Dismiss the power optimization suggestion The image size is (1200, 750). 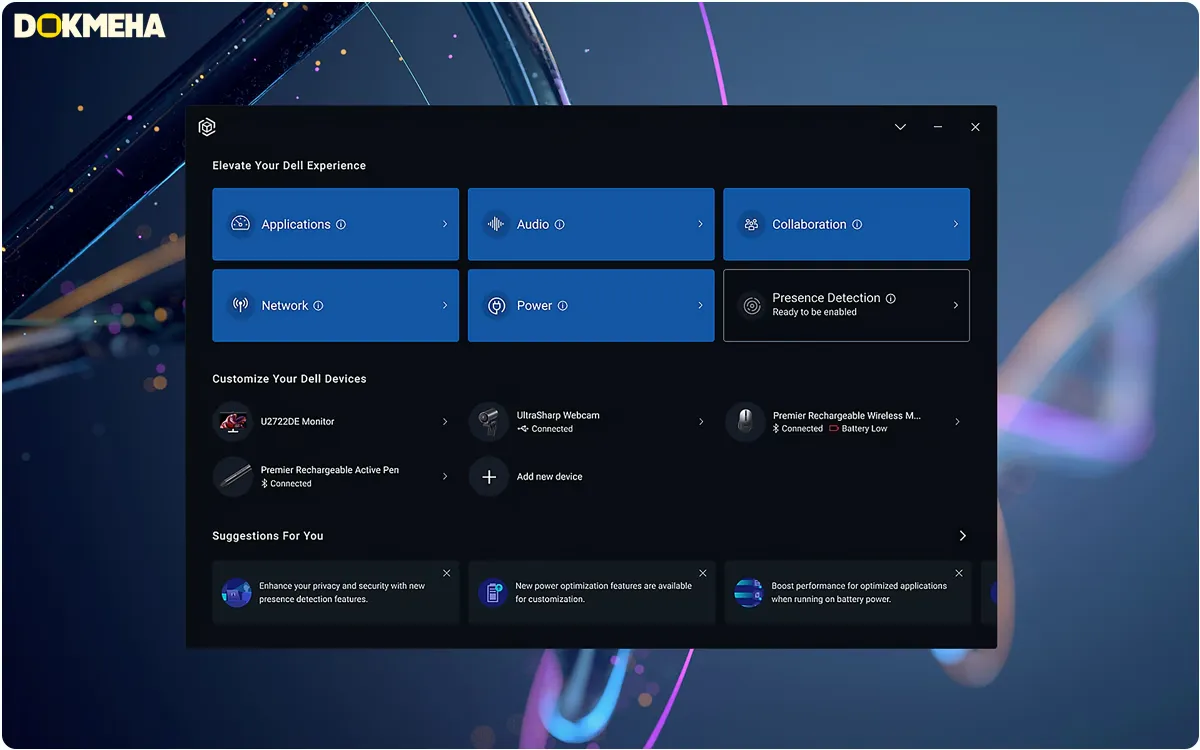(703, 573)
